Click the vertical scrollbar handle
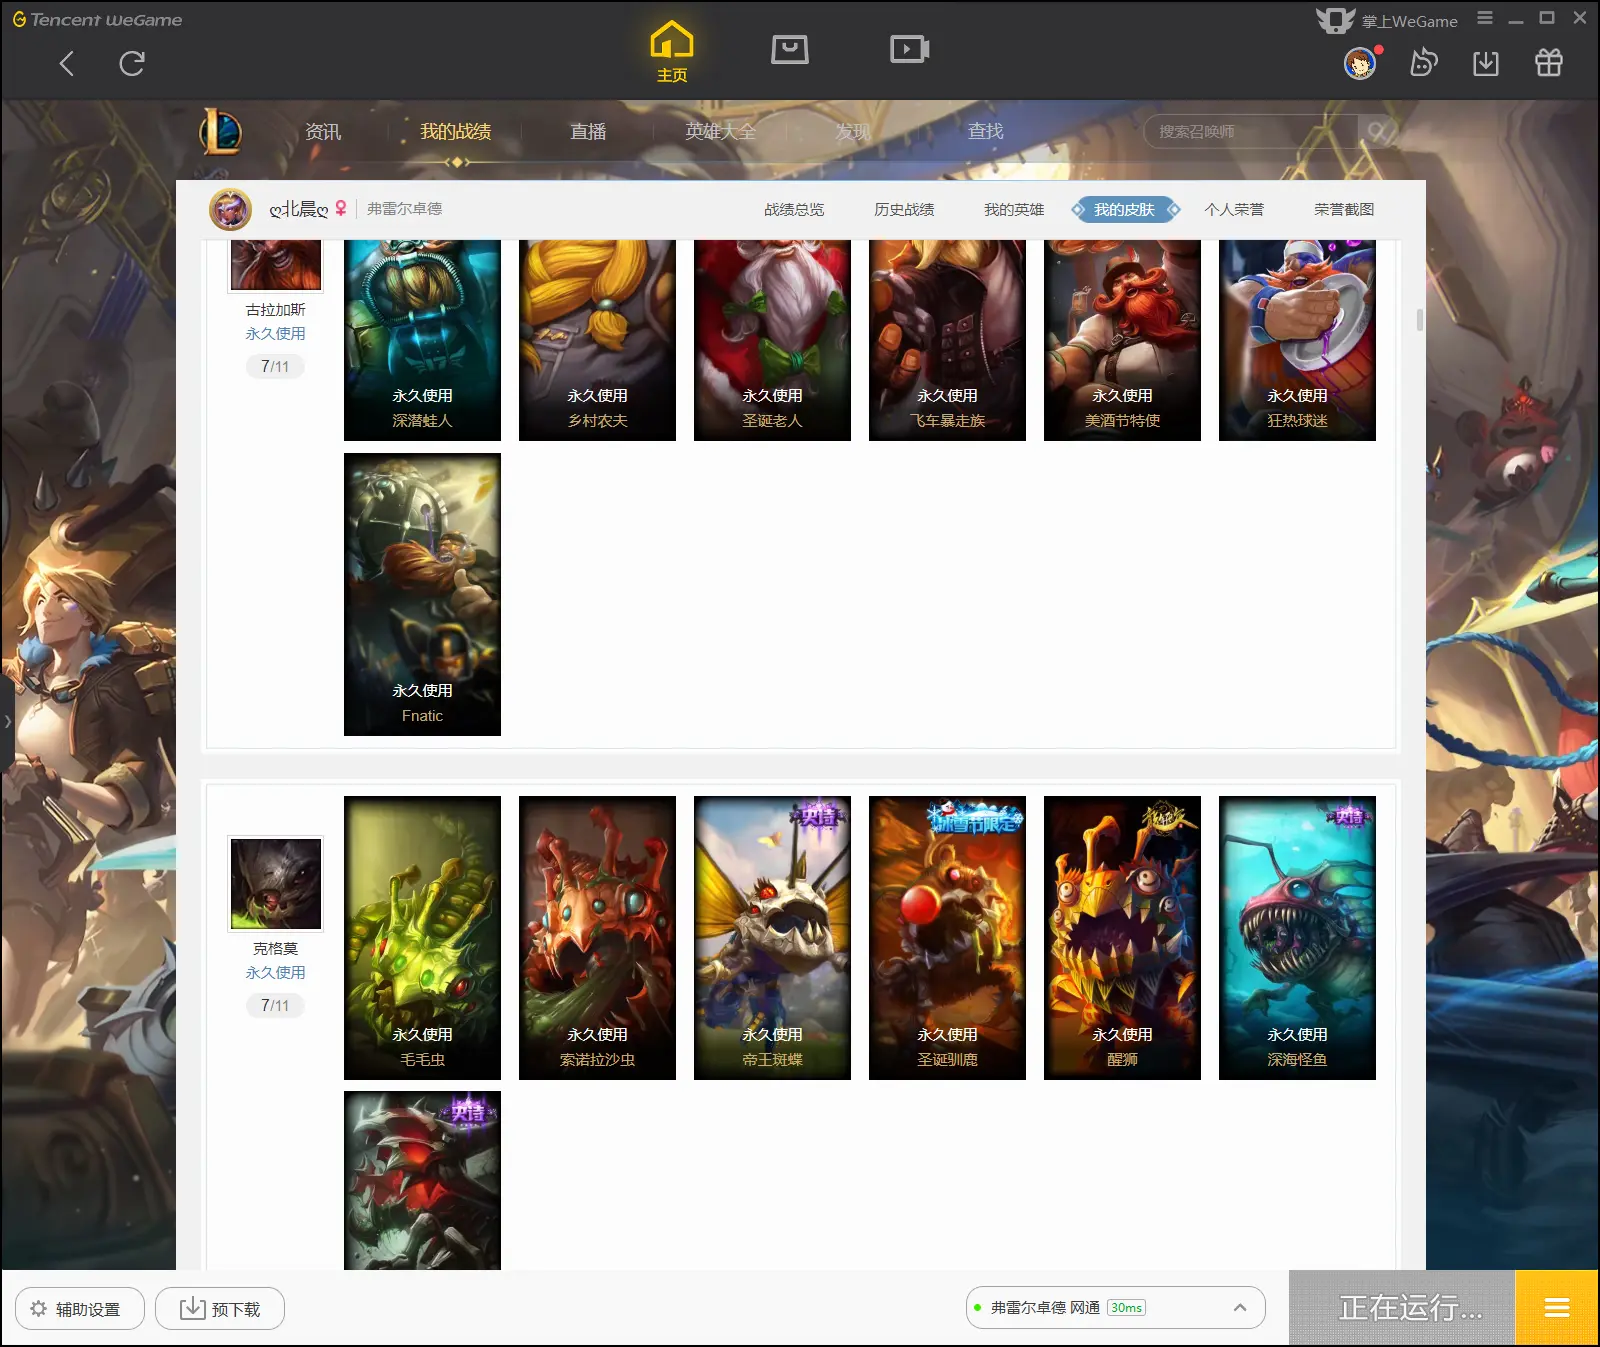 [1419, 320]
